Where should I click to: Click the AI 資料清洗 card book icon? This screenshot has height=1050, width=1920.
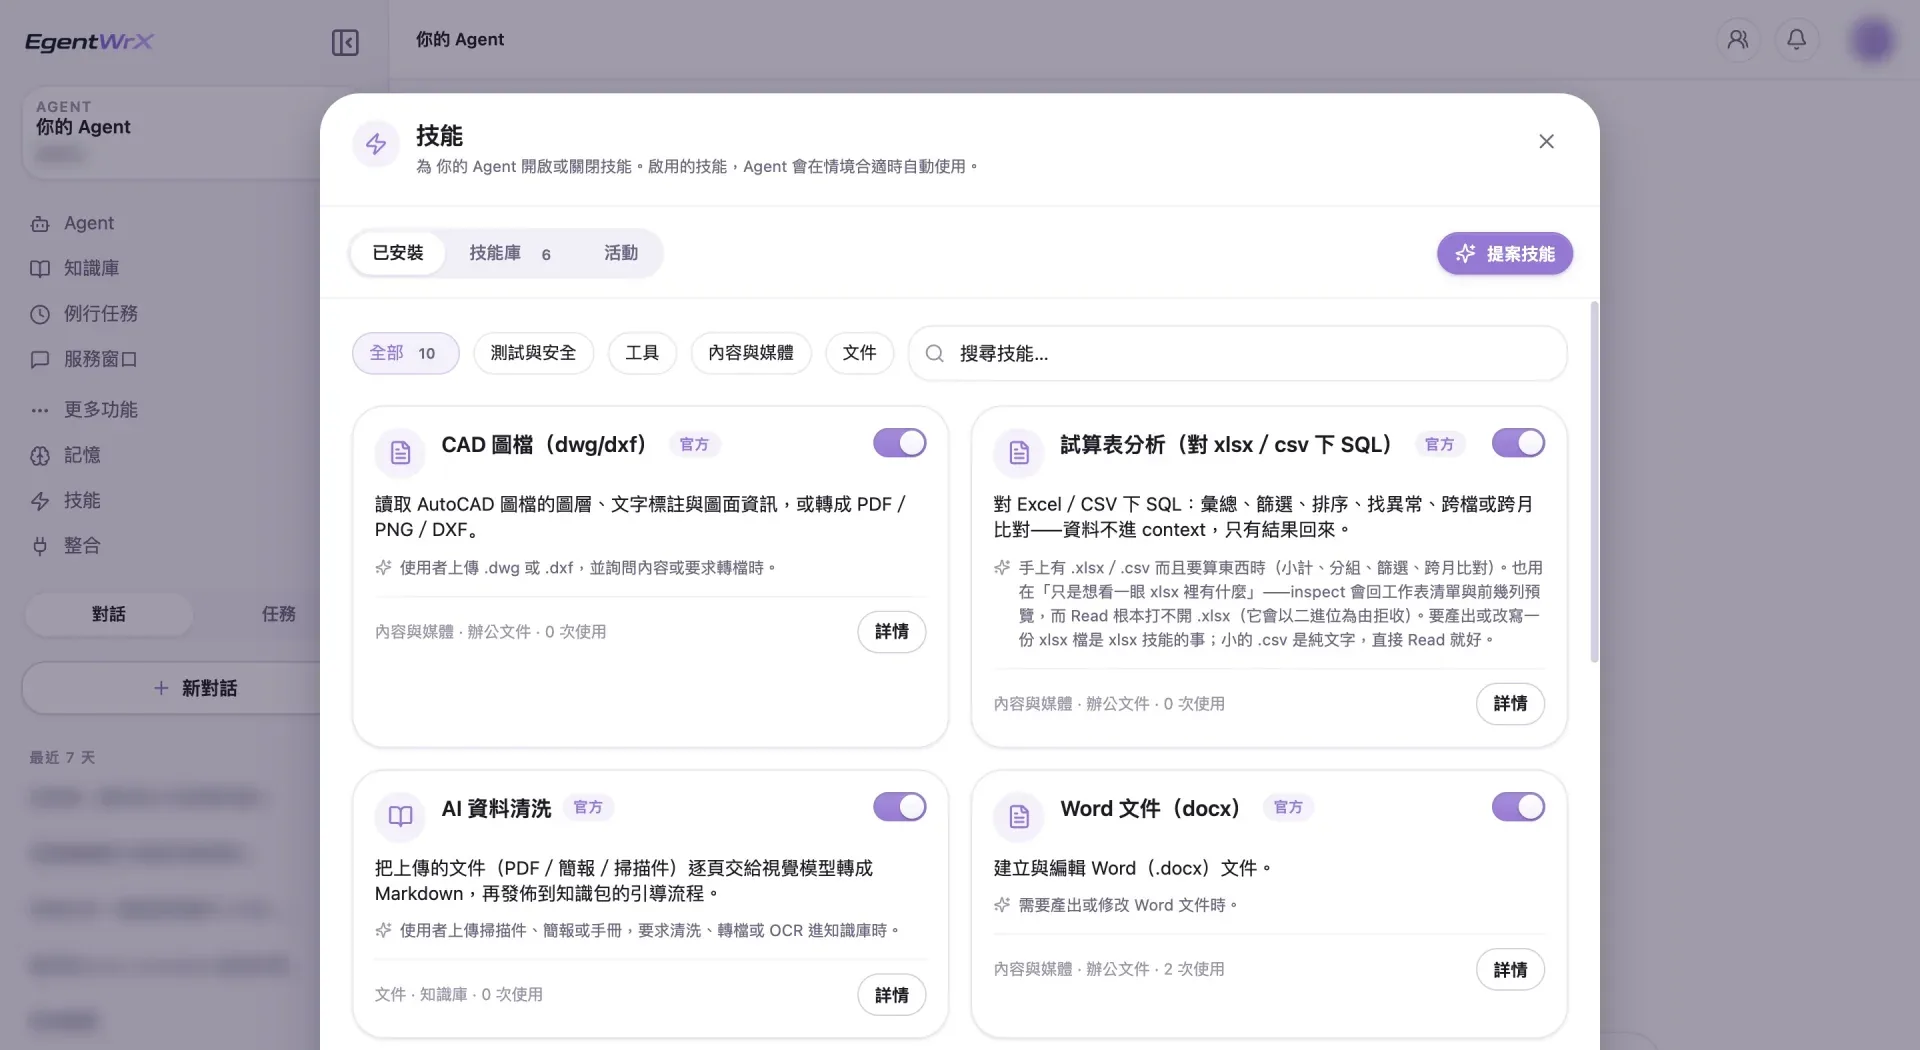pyautogui.click(x=400, y=816)
